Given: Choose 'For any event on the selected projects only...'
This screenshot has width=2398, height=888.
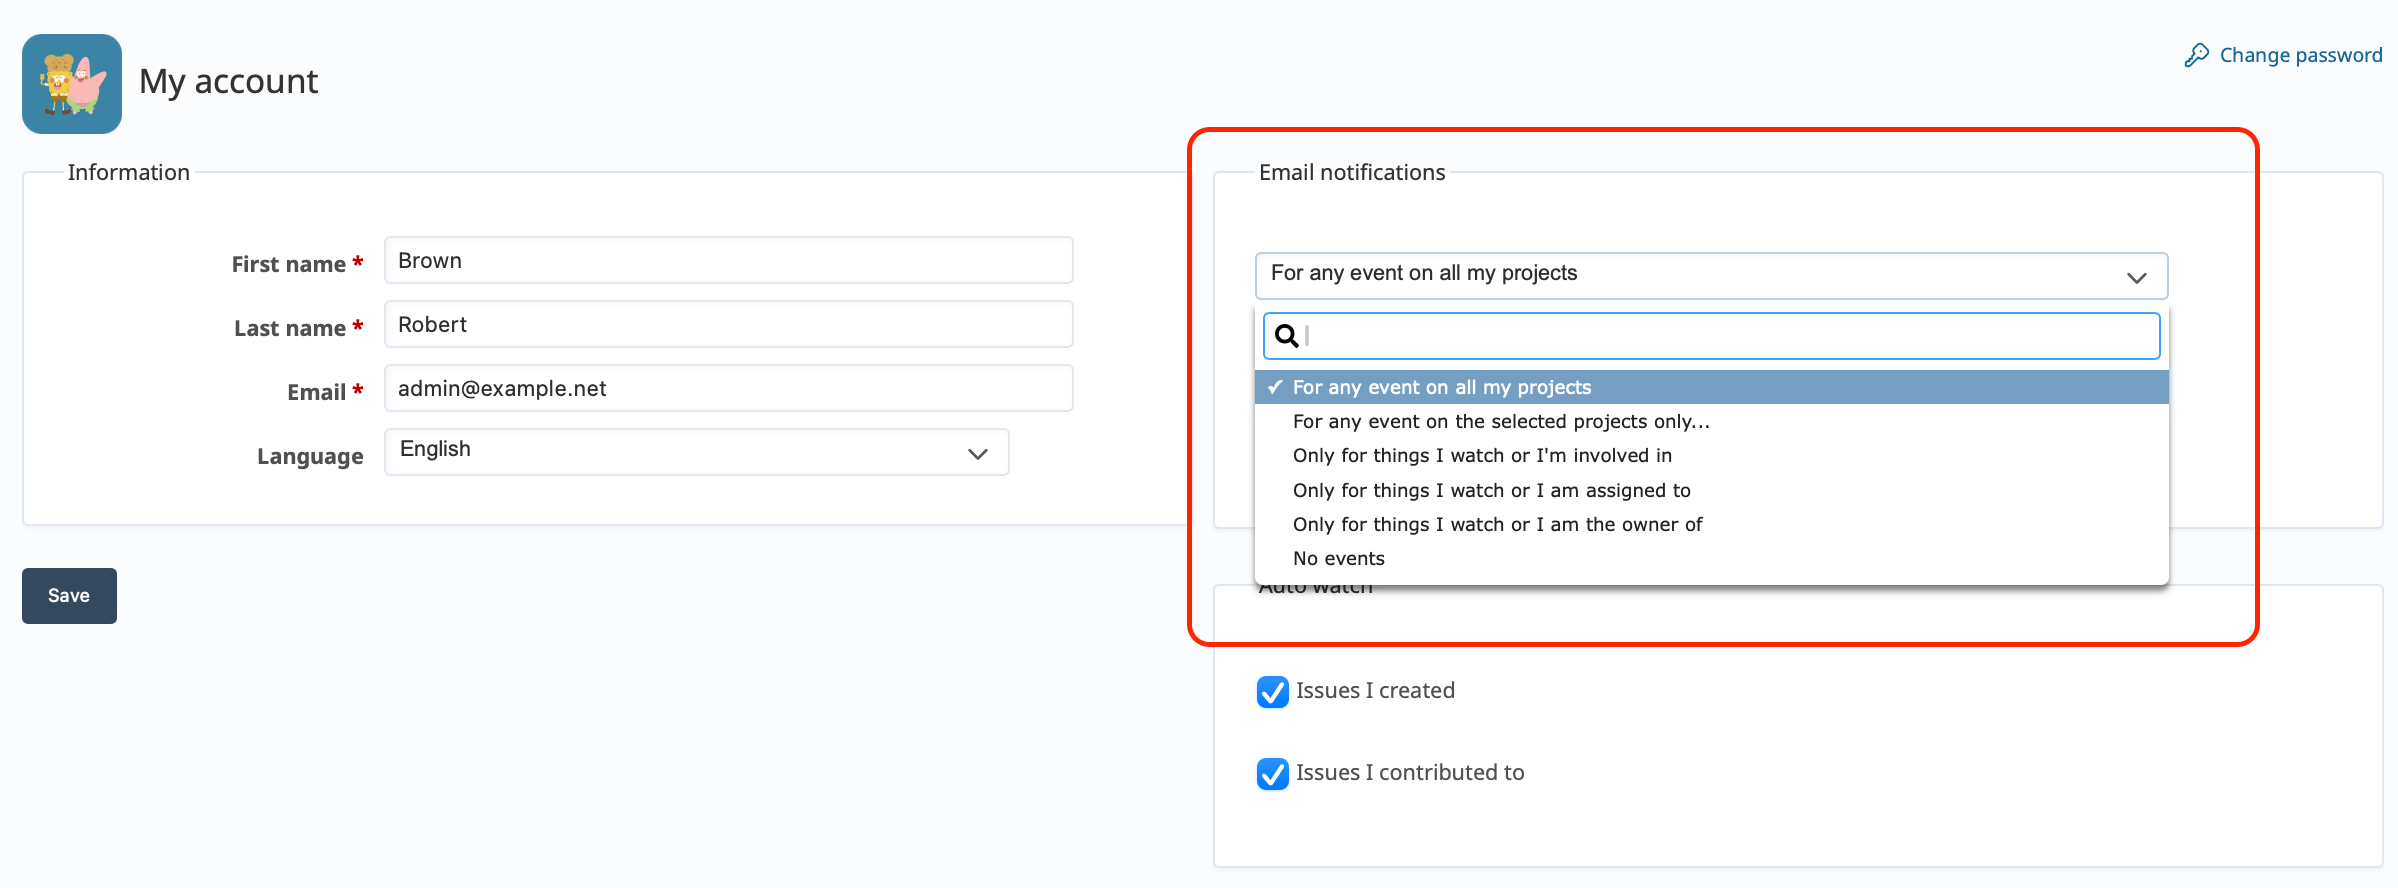Looking at the screenshot, I should 1711,421.
